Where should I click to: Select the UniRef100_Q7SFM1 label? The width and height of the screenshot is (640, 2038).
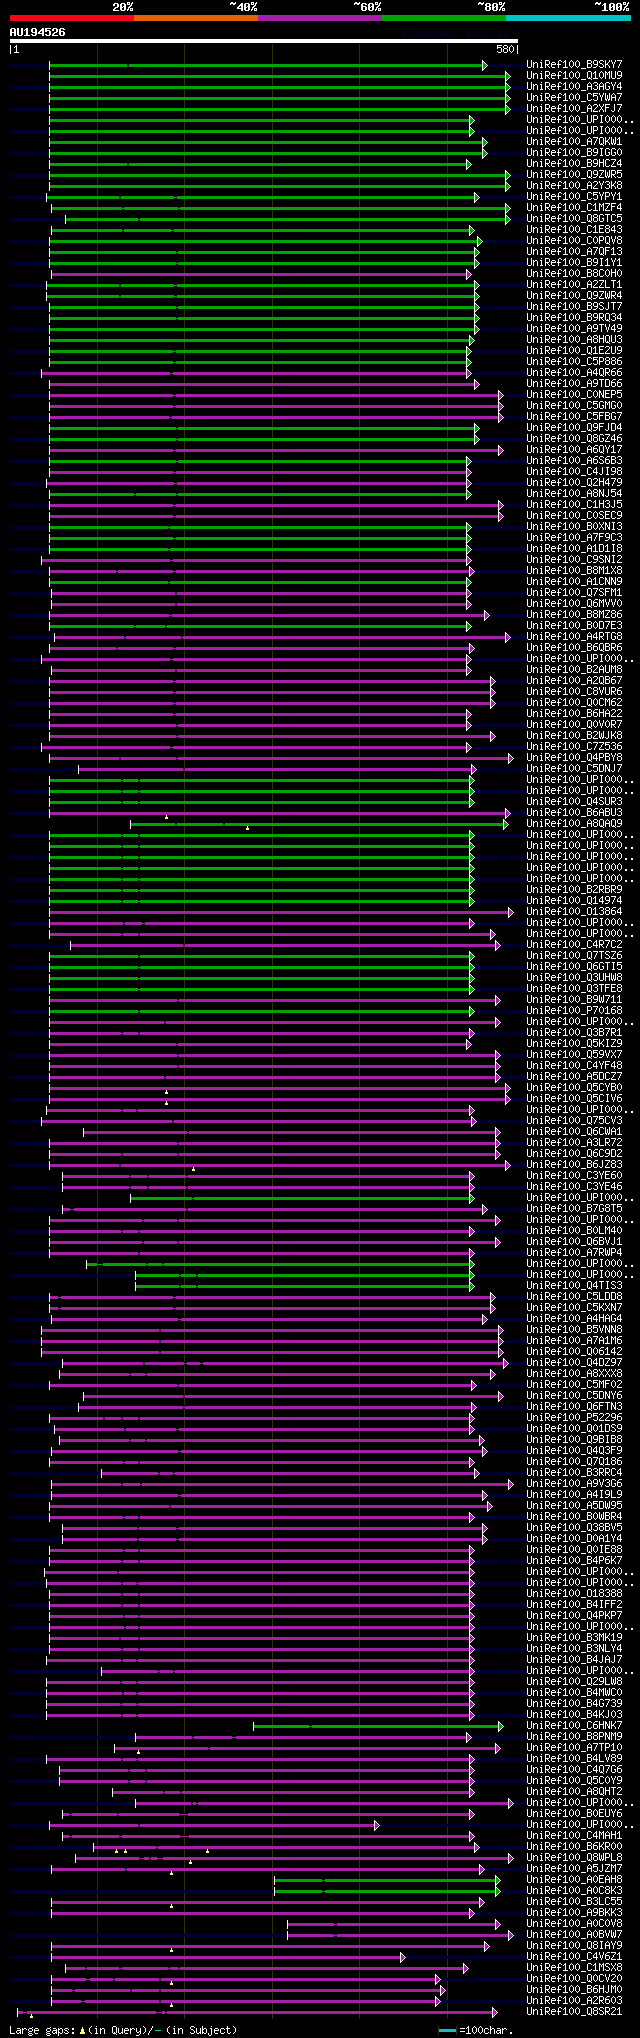(x=574, y=592)
